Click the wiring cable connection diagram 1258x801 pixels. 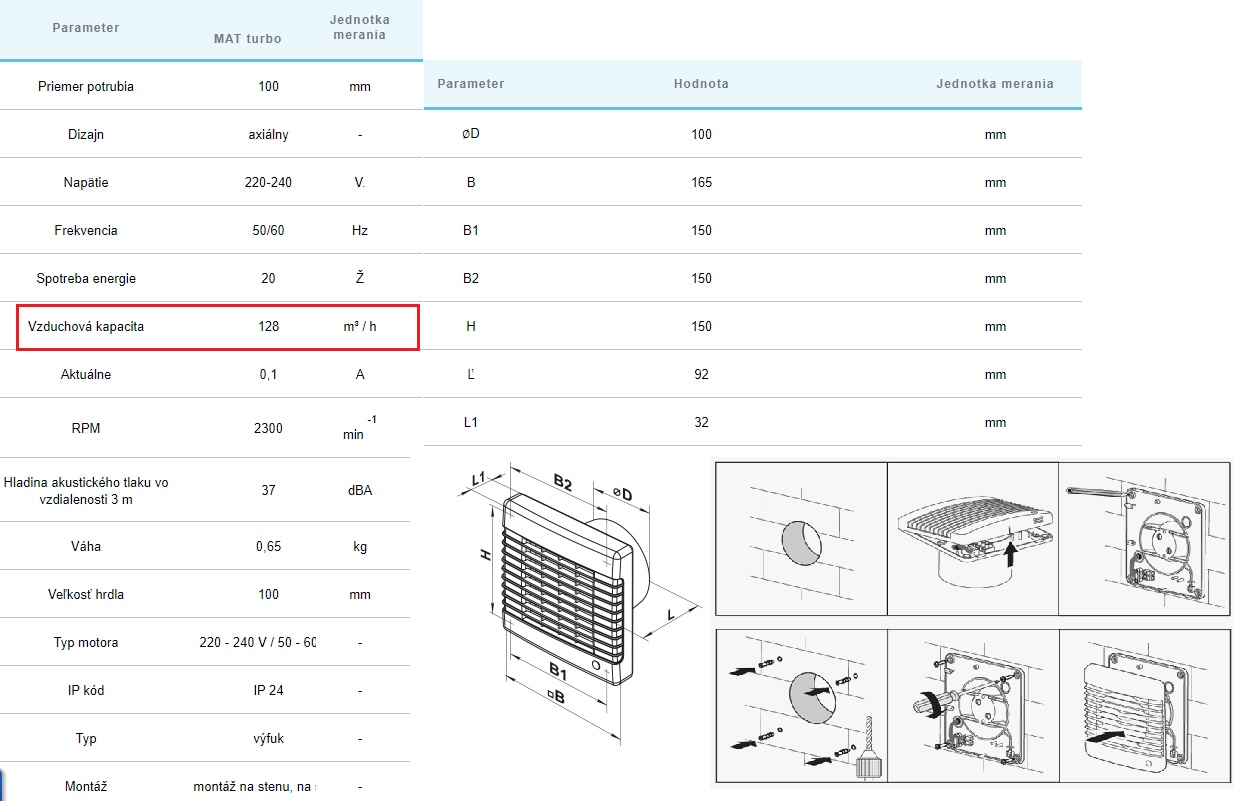(1144, 540)
